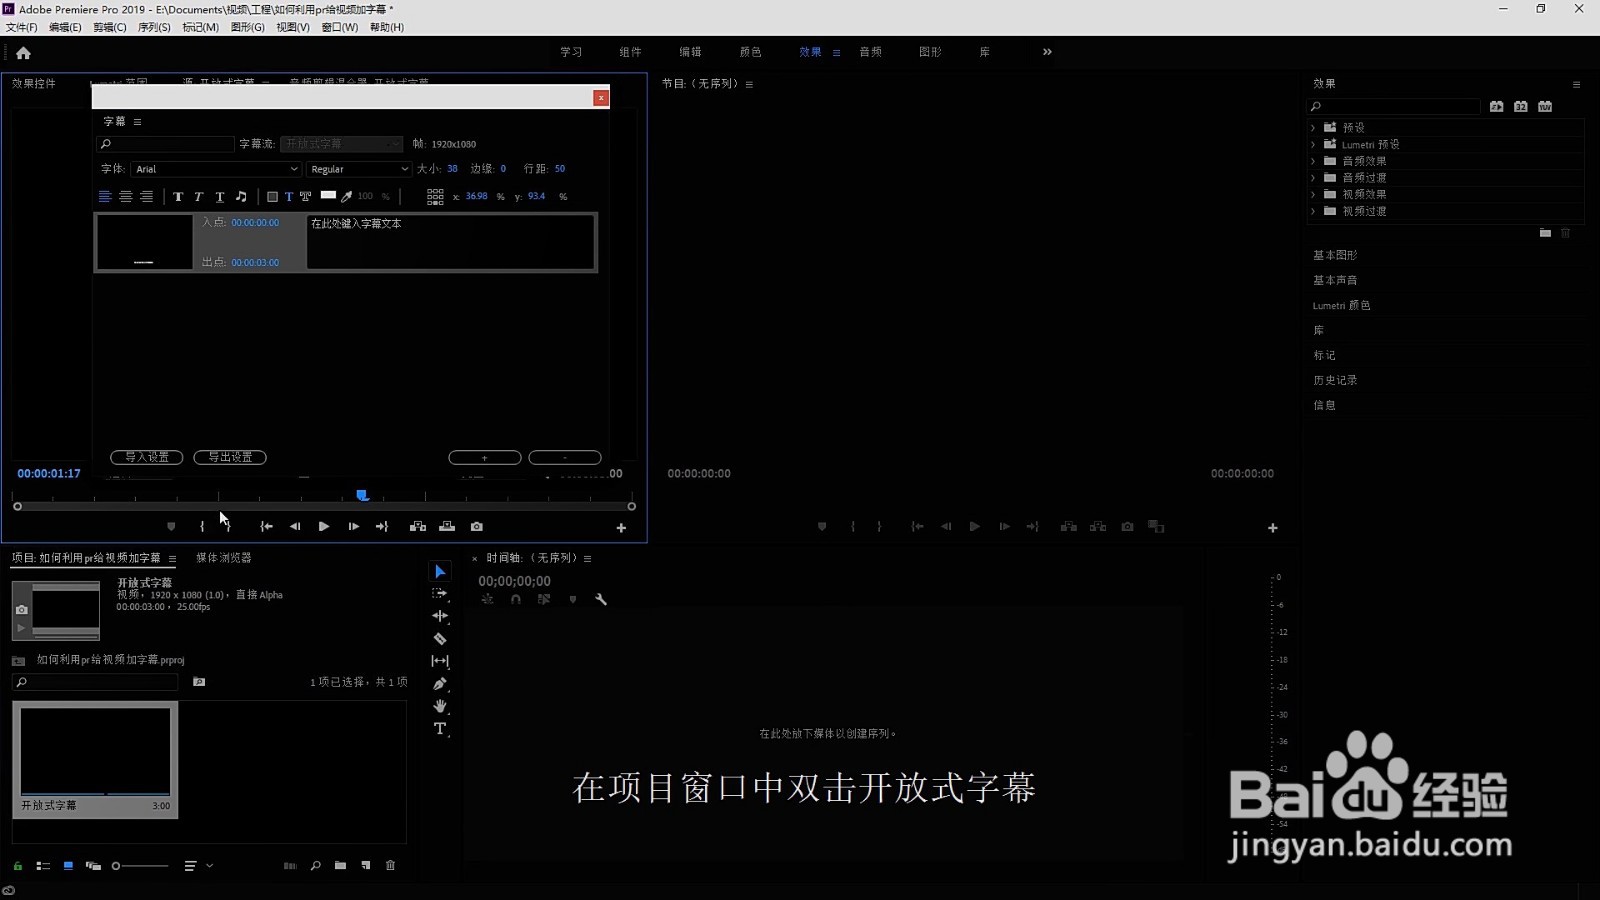Open the 序列(S) menu
The height and width of the screenshot is (900, 1600).
tap(154, 27)
